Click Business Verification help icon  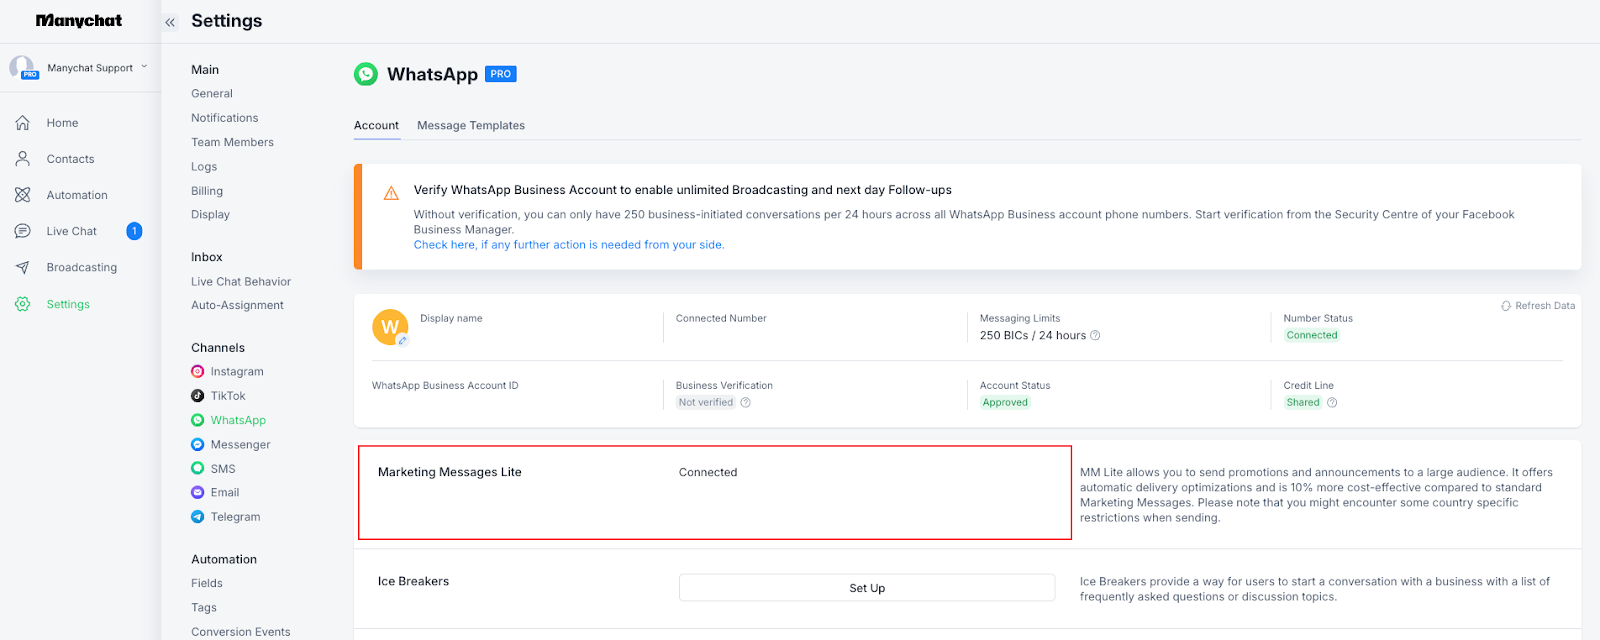[x=745, y=403]
